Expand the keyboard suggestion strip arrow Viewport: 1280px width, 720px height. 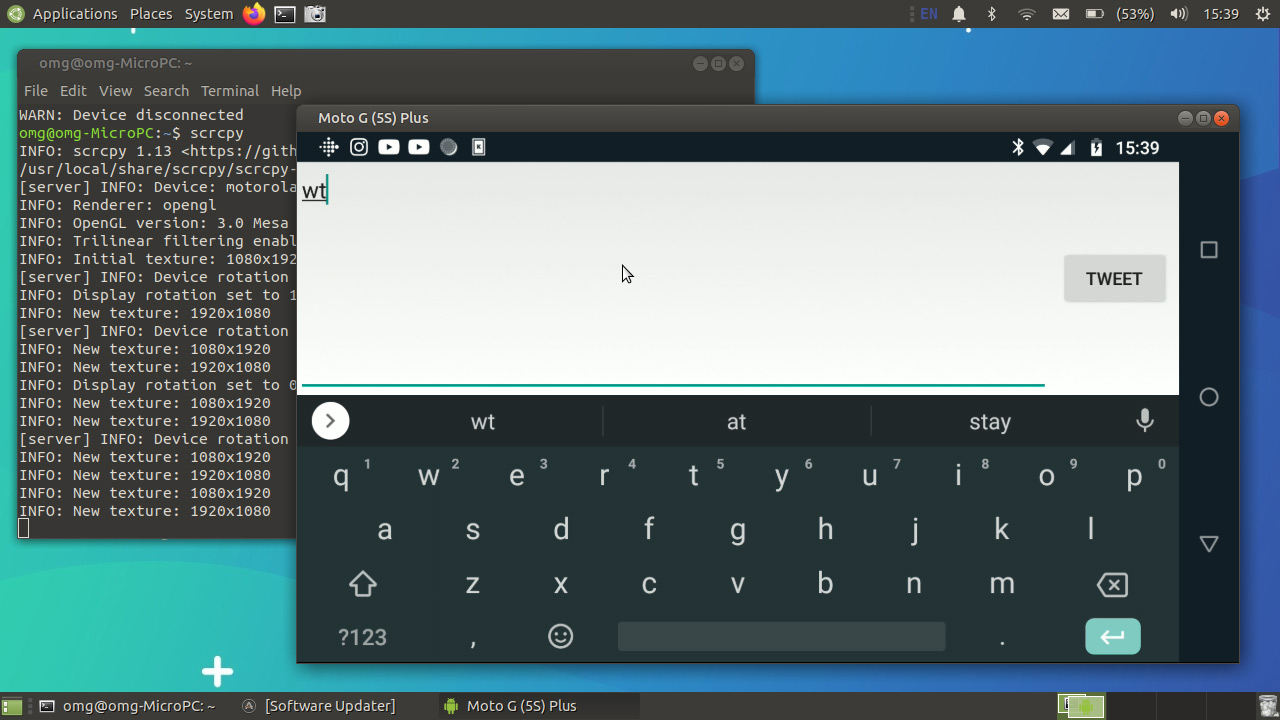pyautogui.click(x=330, y=421)
